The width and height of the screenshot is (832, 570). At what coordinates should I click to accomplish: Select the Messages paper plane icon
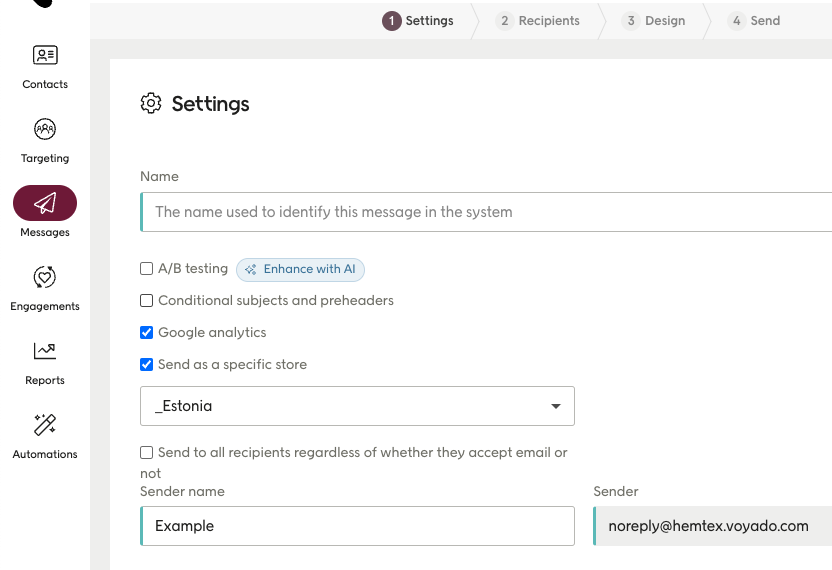[45, 204]
